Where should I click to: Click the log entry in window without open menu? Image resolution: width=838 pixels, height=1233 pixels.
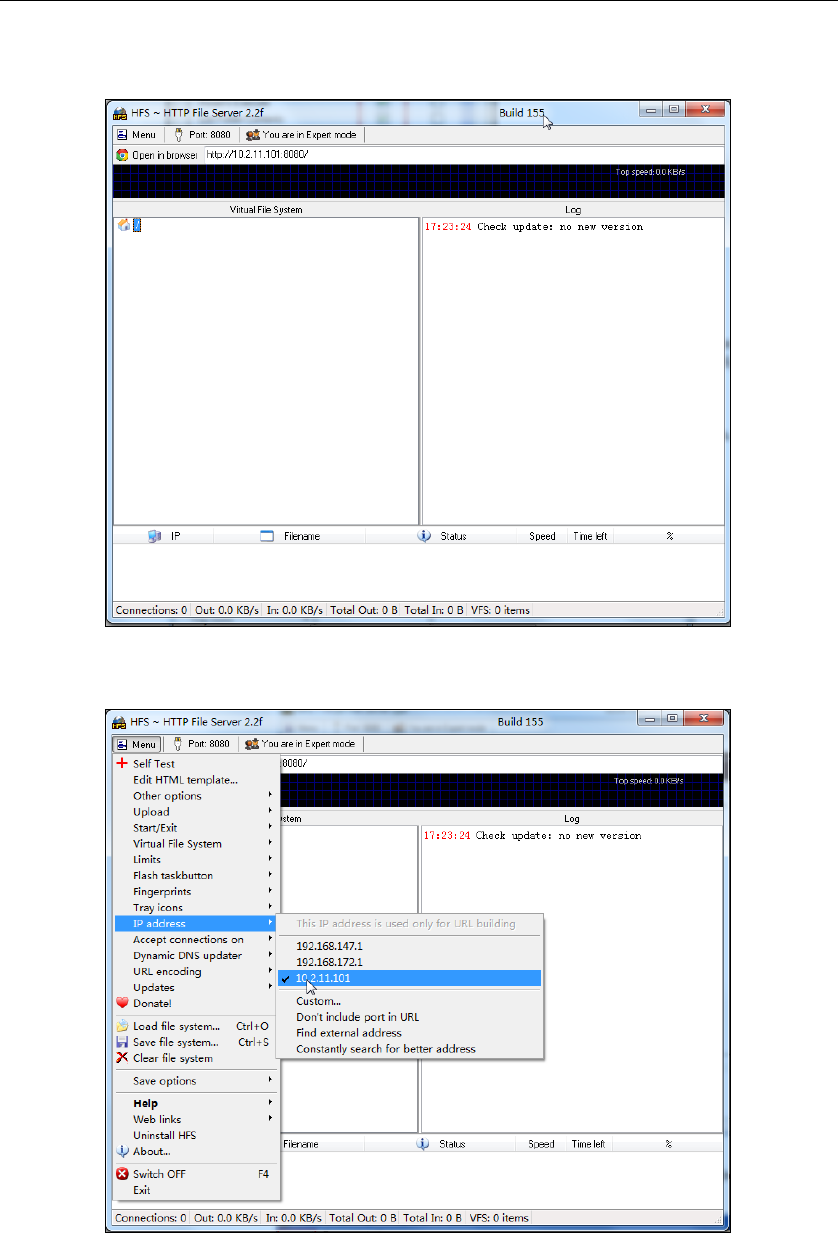point(534,227)
